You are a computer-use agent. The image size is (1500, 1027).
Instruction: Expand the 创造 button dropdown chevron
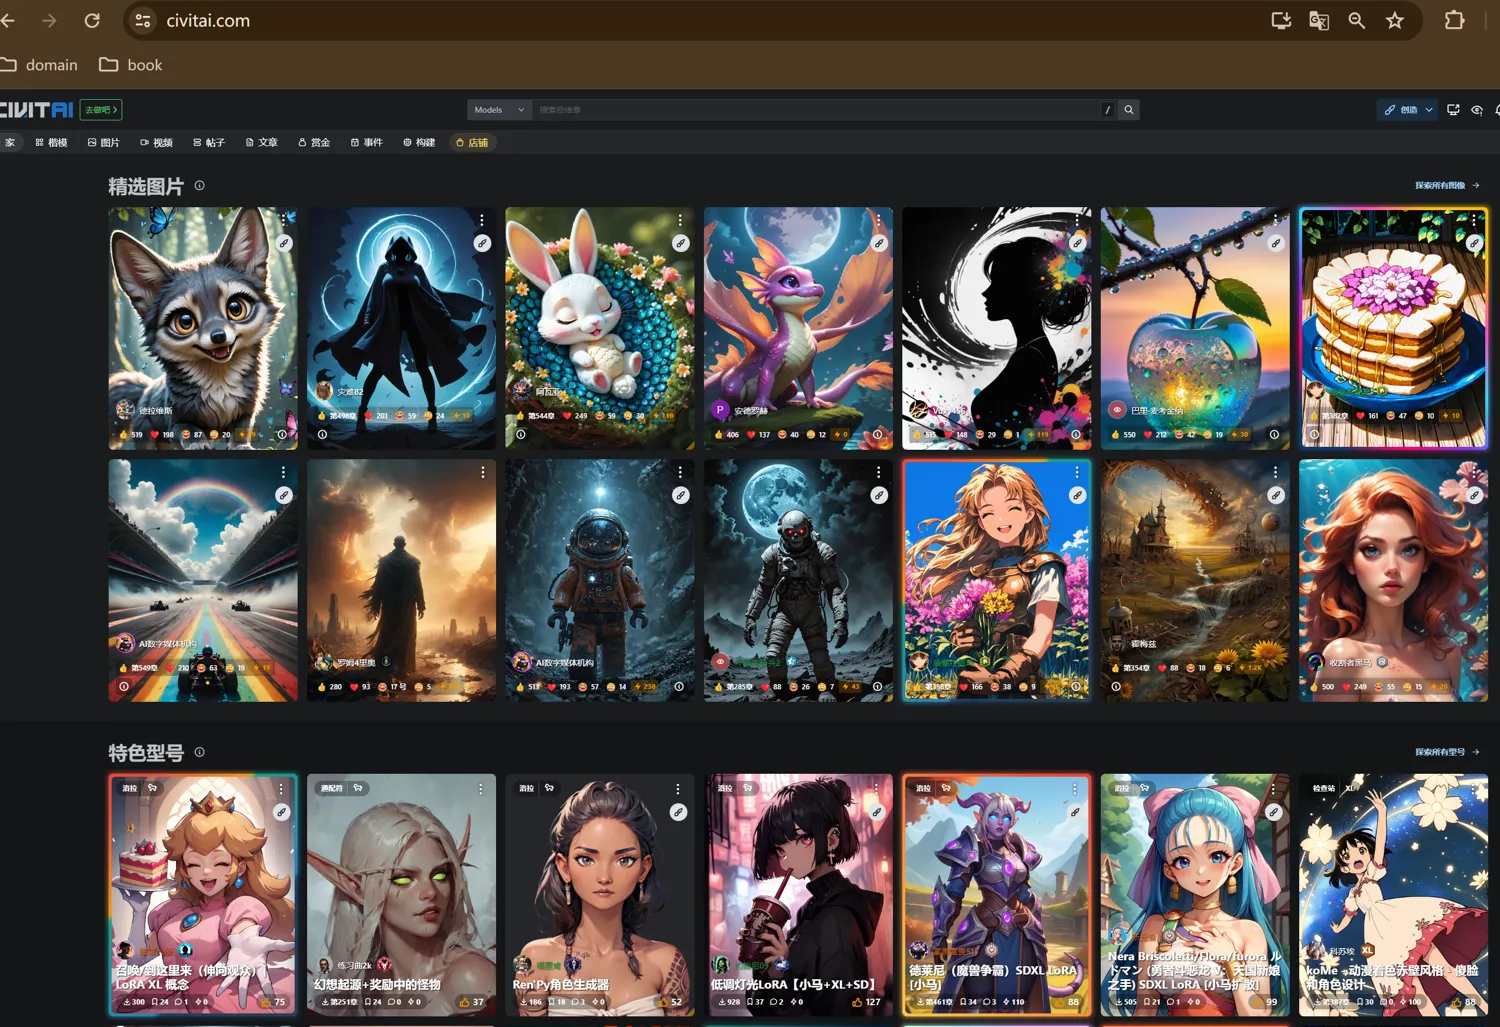point(1430,110)
